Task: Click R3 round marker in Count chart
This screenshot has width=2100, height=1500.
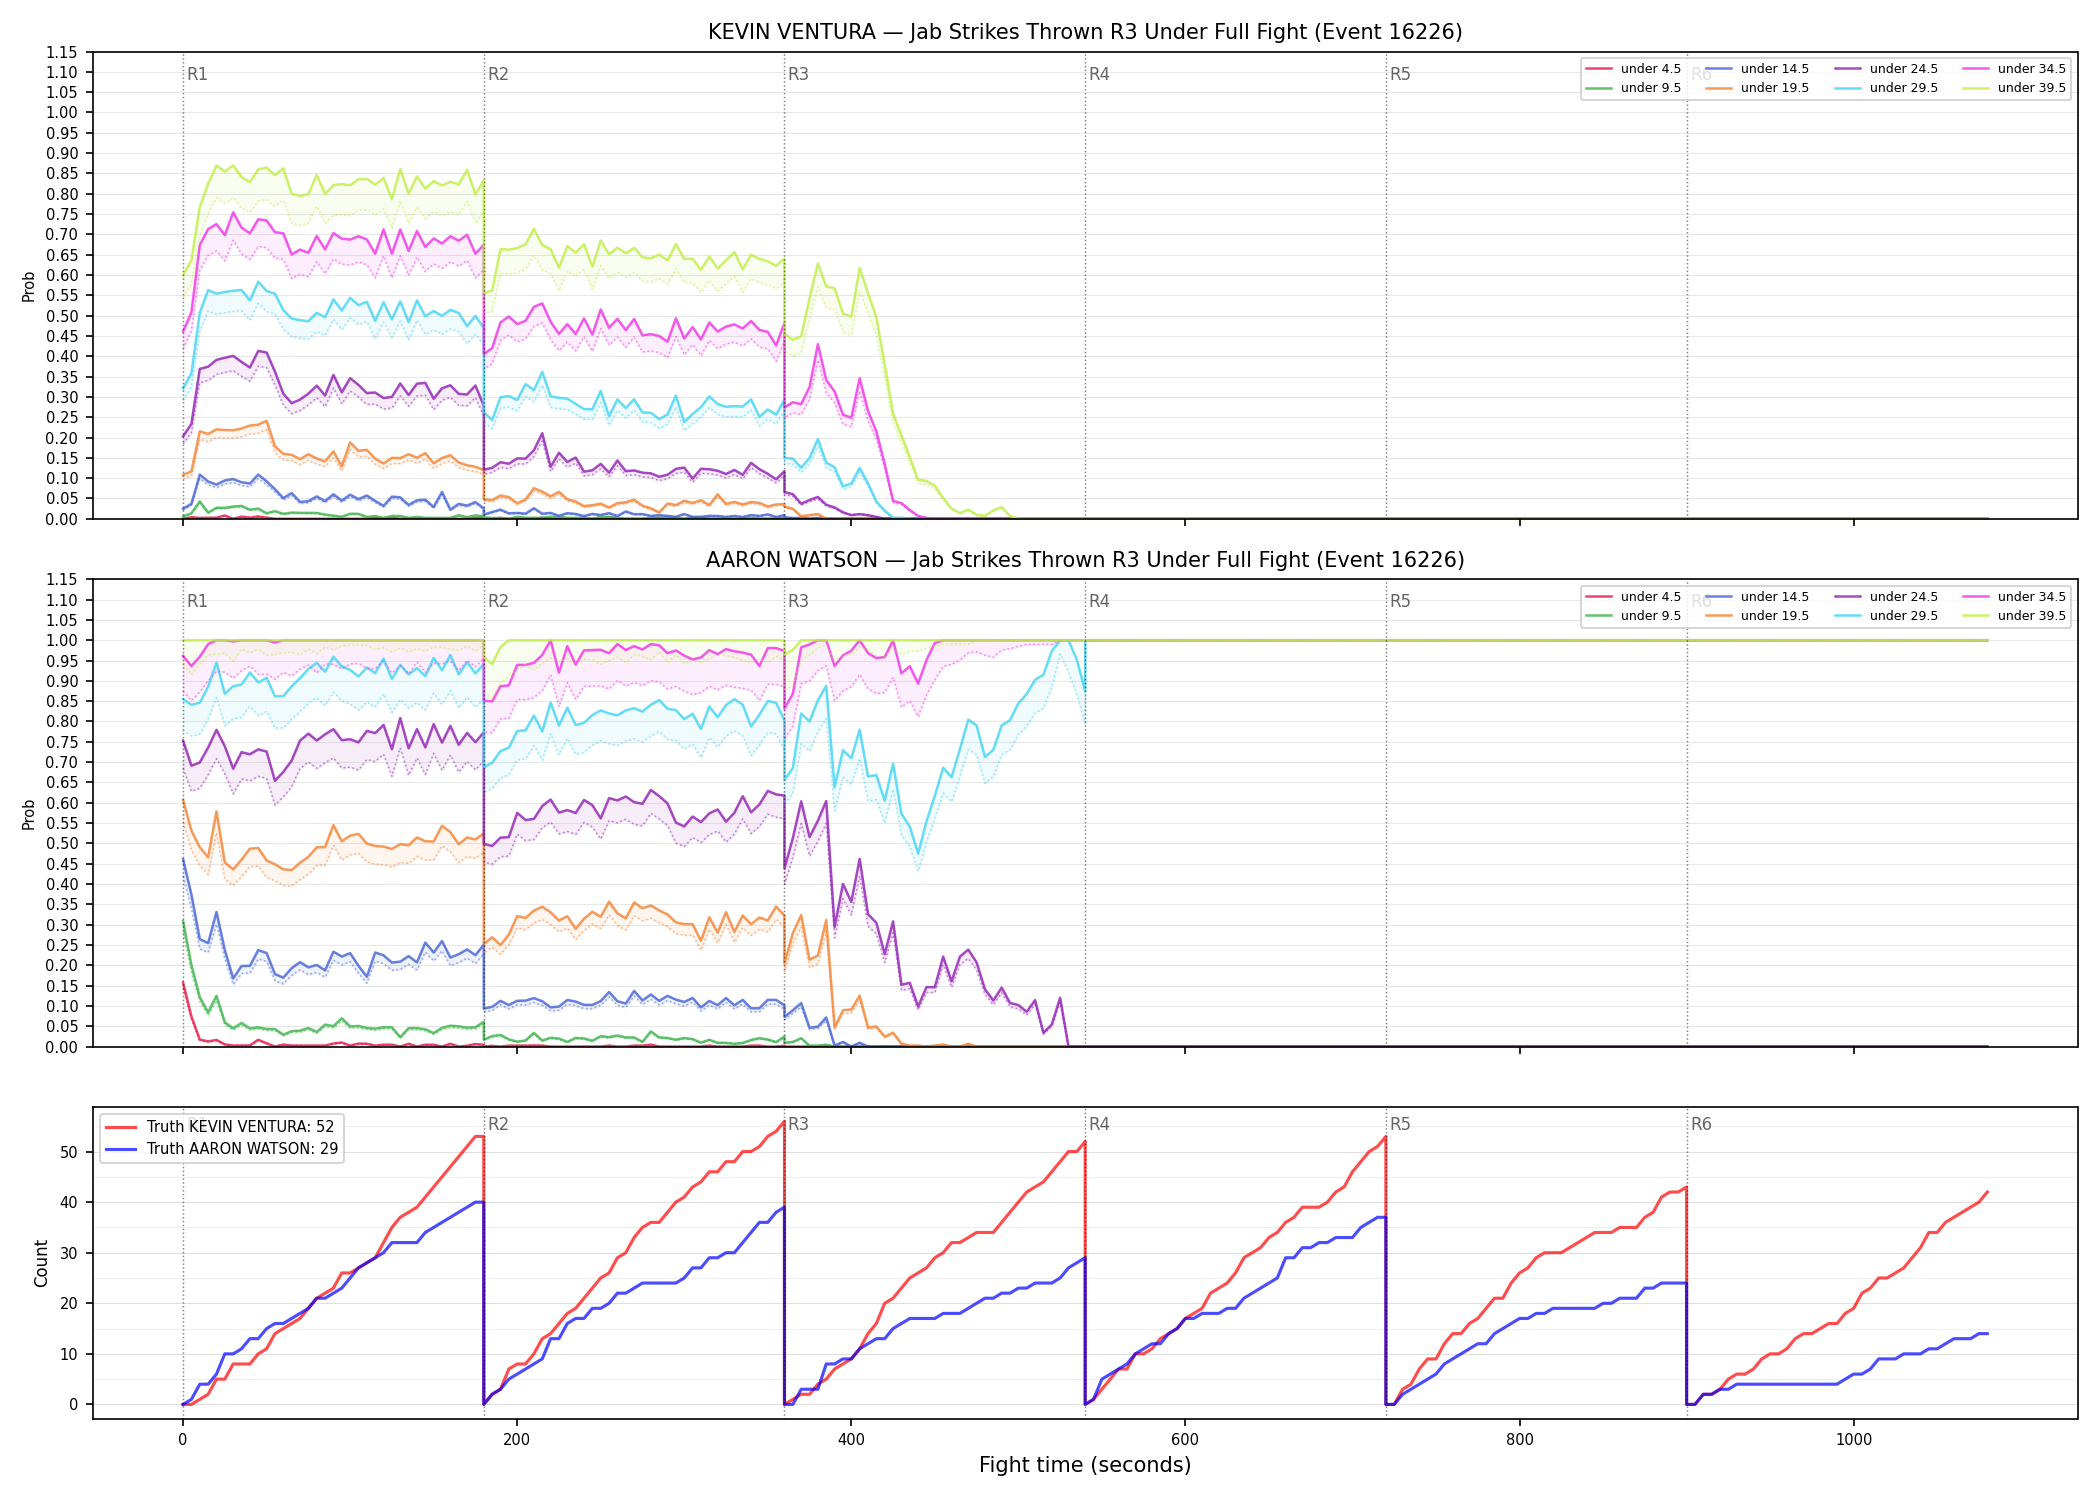Action: [x=798, y=1124]
